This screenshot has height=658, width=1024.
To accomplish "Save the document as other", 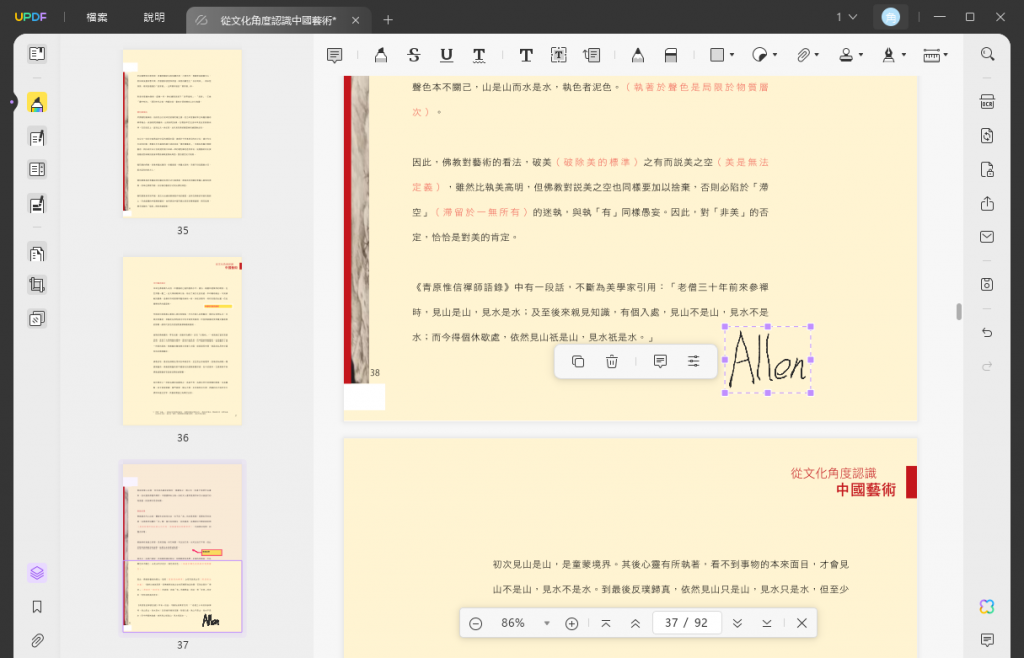I will click(987, 285).
